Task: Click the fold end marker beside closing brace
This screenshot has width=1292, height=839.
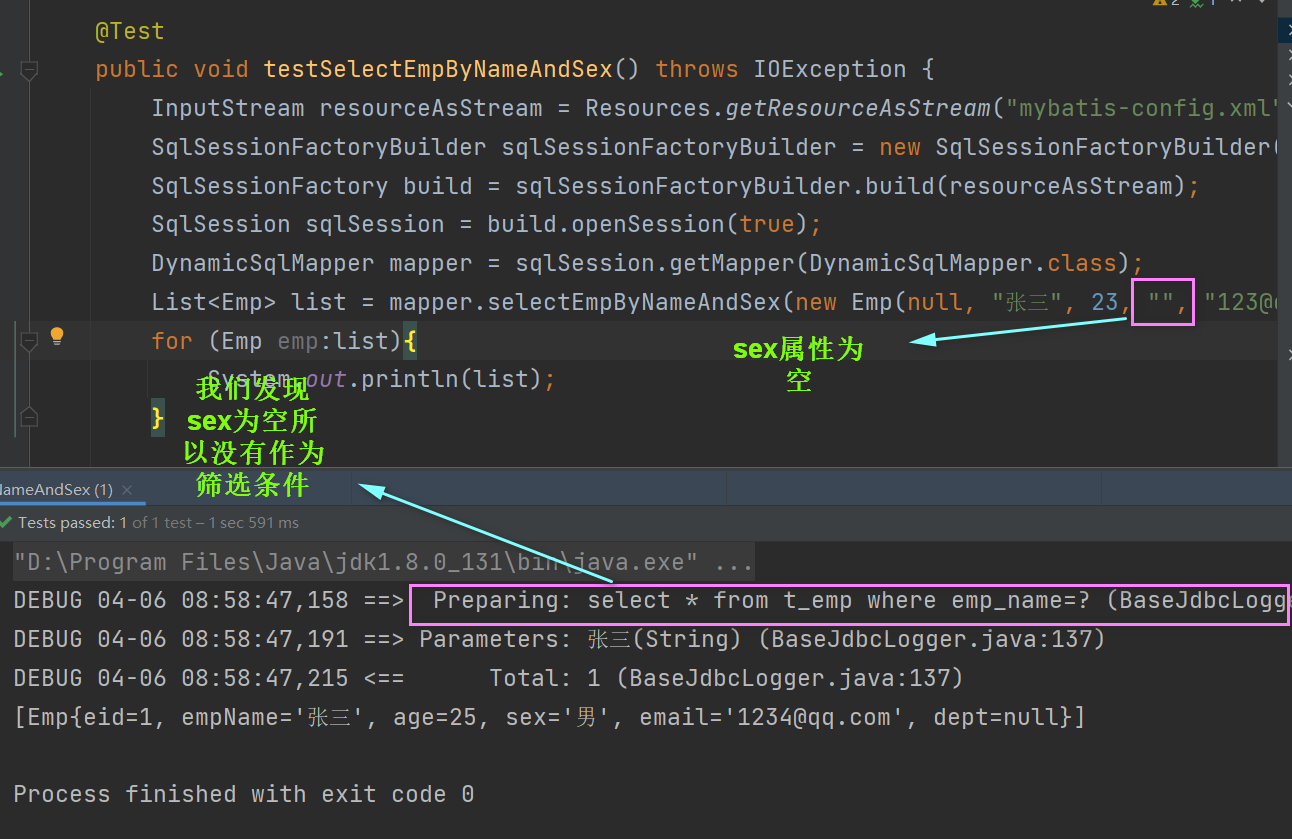Action: [x=29, y=416]
